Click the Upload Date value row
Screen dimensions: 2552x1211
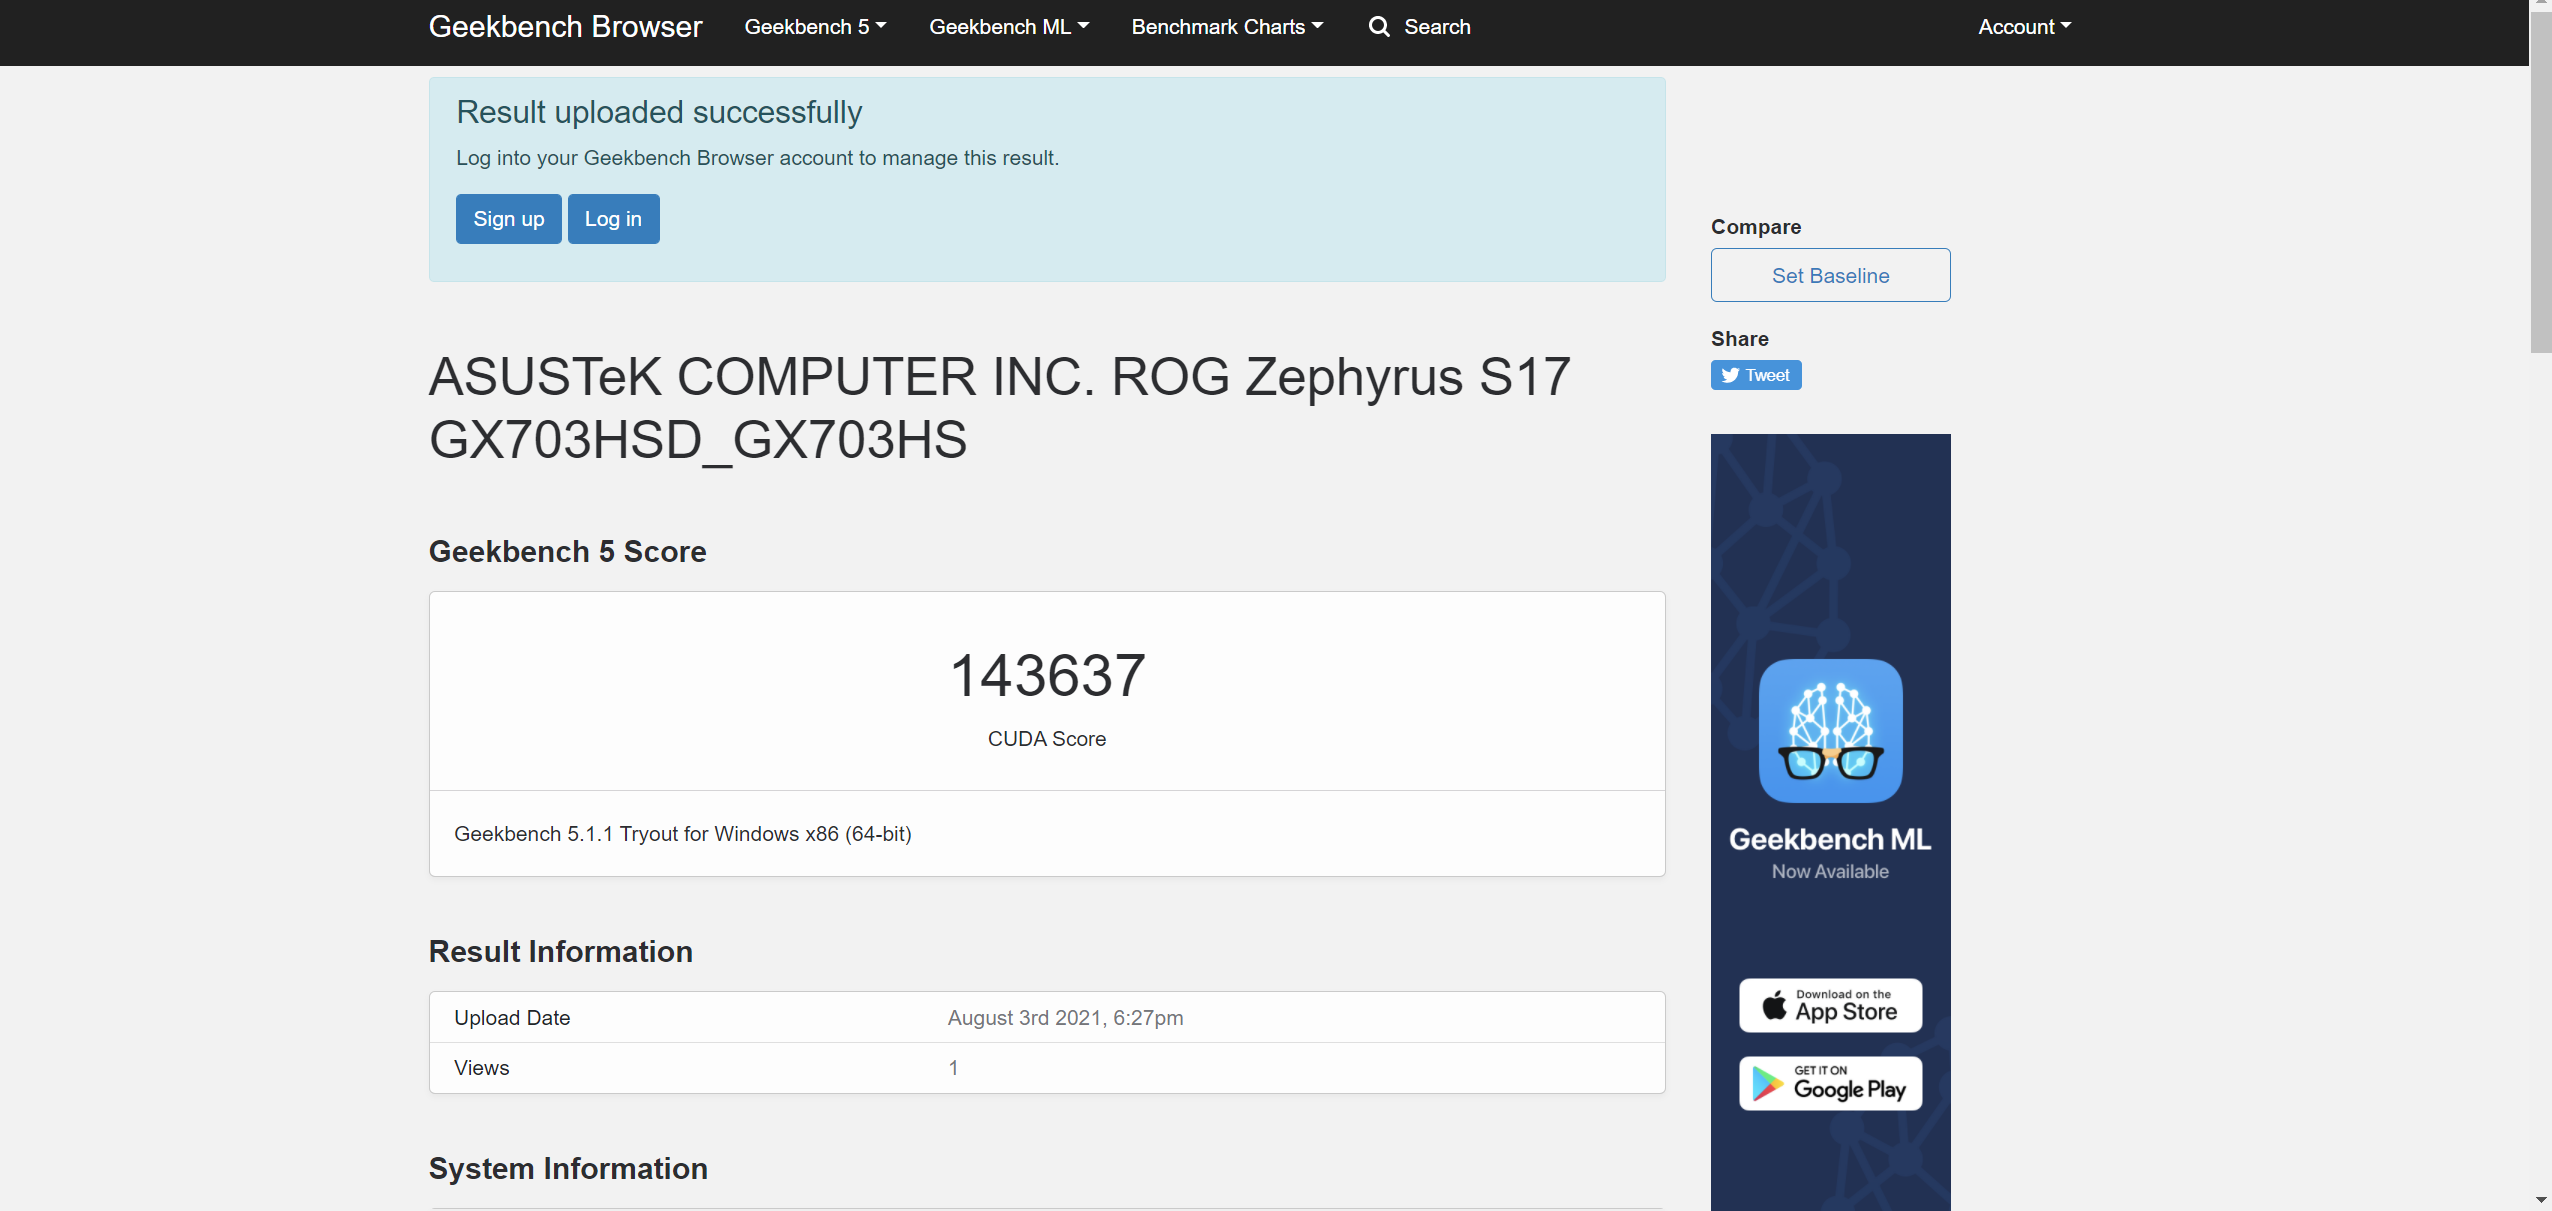[x=1065, y=1018]
